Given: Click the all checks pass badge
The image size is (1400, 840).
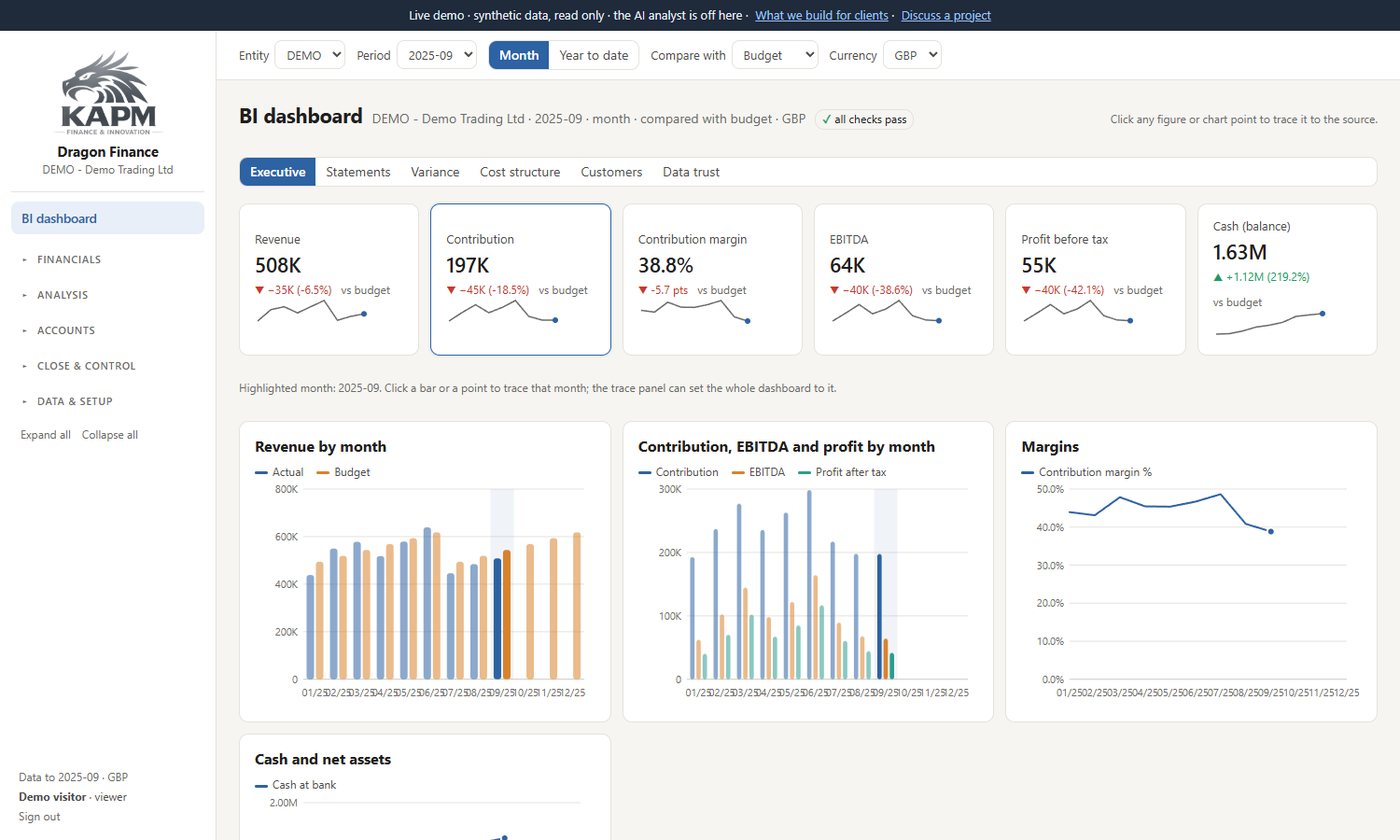Looking at the screenshot, I should point(864,120).
